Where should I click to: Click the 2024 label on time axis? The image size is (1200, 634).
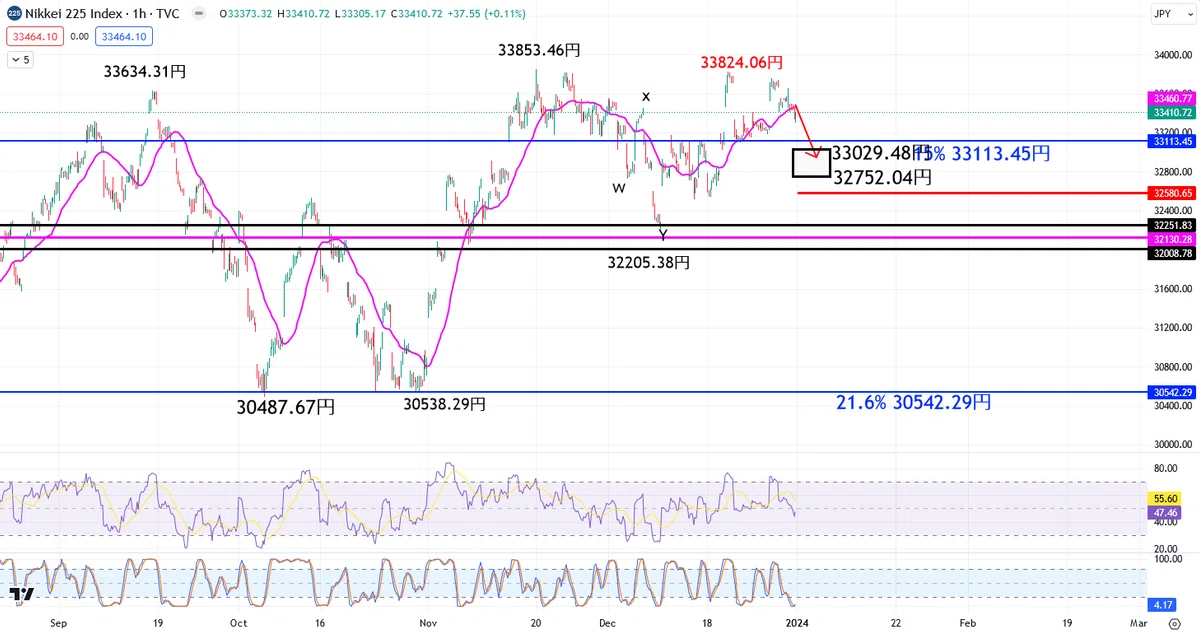pos(798,621)
